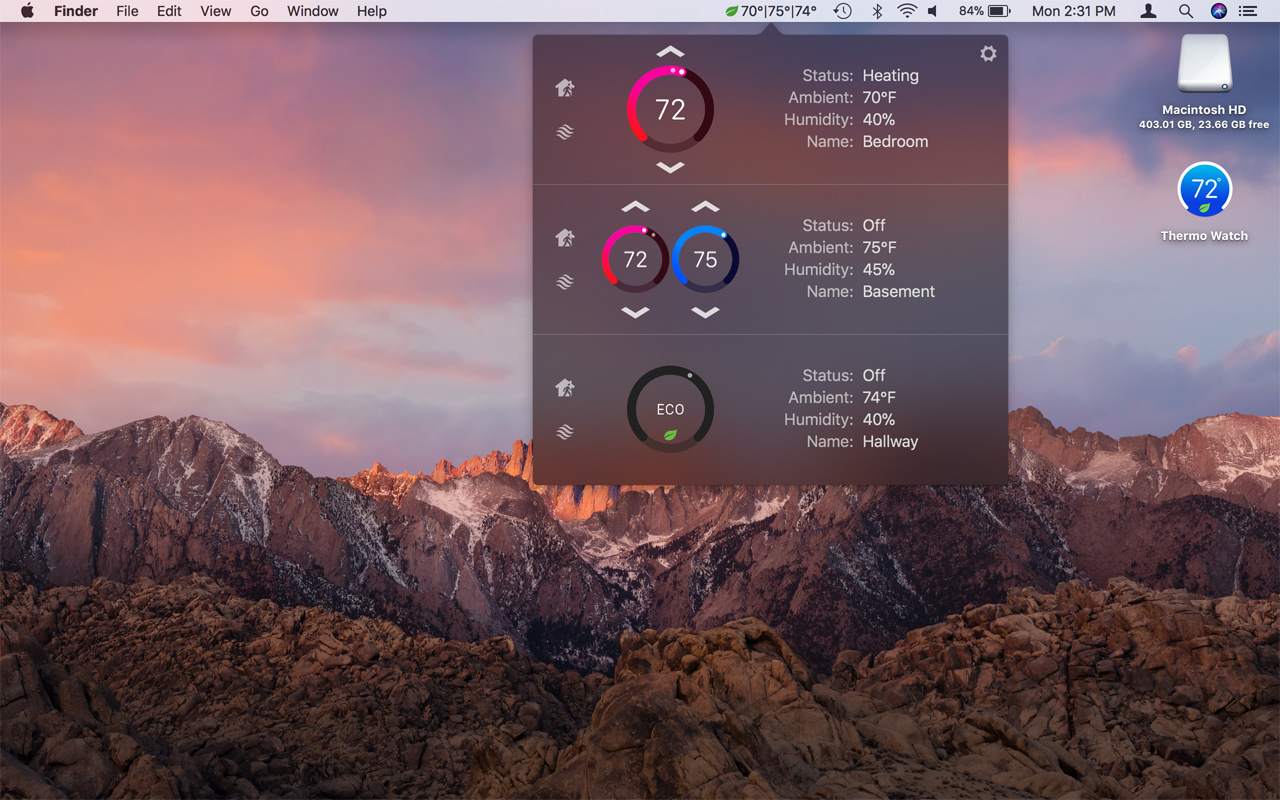
Task: Select the Macintosh HD drive icon
Action: [1204, 65]
